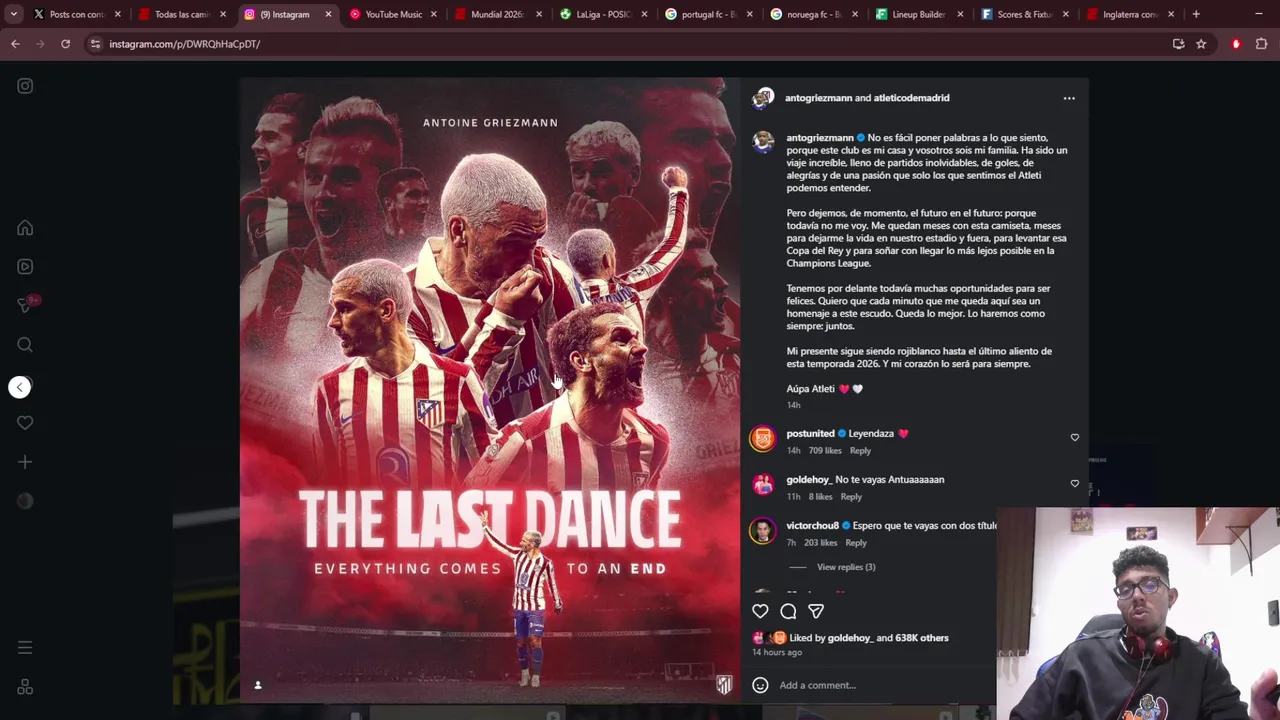This screenshot has width=1280, height=720.
Task: Open the list of 638K others who liked
Action: click(x=922, y=638)
